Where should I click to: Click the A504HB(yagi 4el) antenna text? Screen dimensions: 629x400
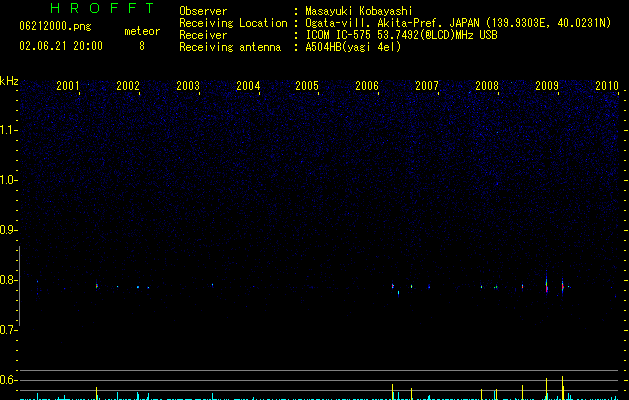(353, 47)
